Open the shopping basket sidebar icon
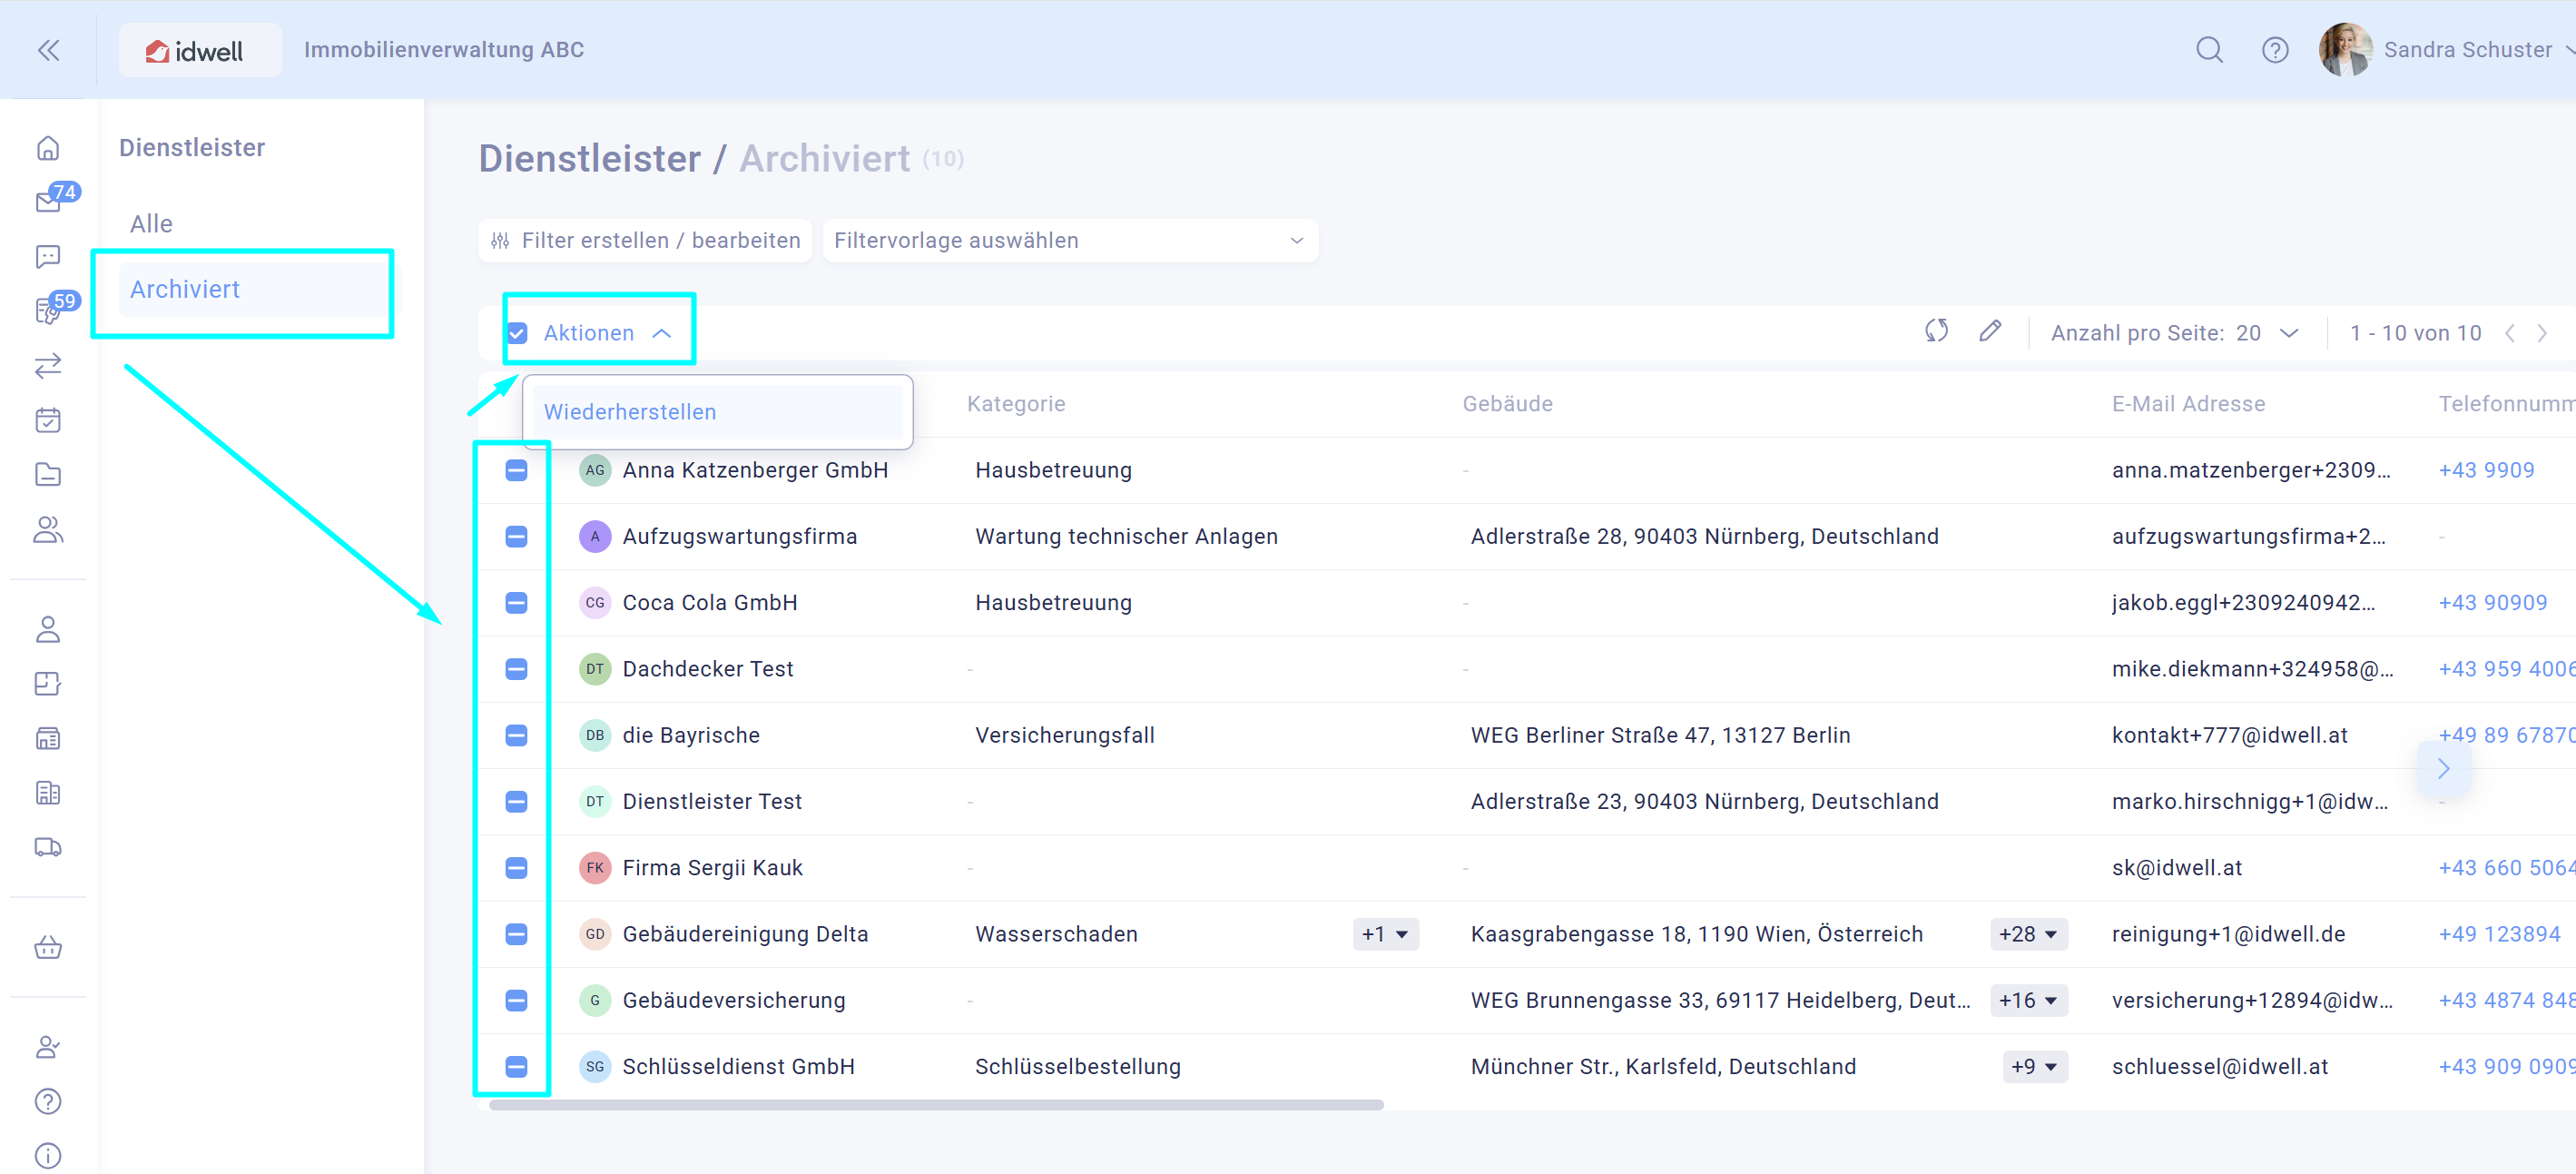This screenshot has height=1174, width=2576. click(x=48, y=947)
